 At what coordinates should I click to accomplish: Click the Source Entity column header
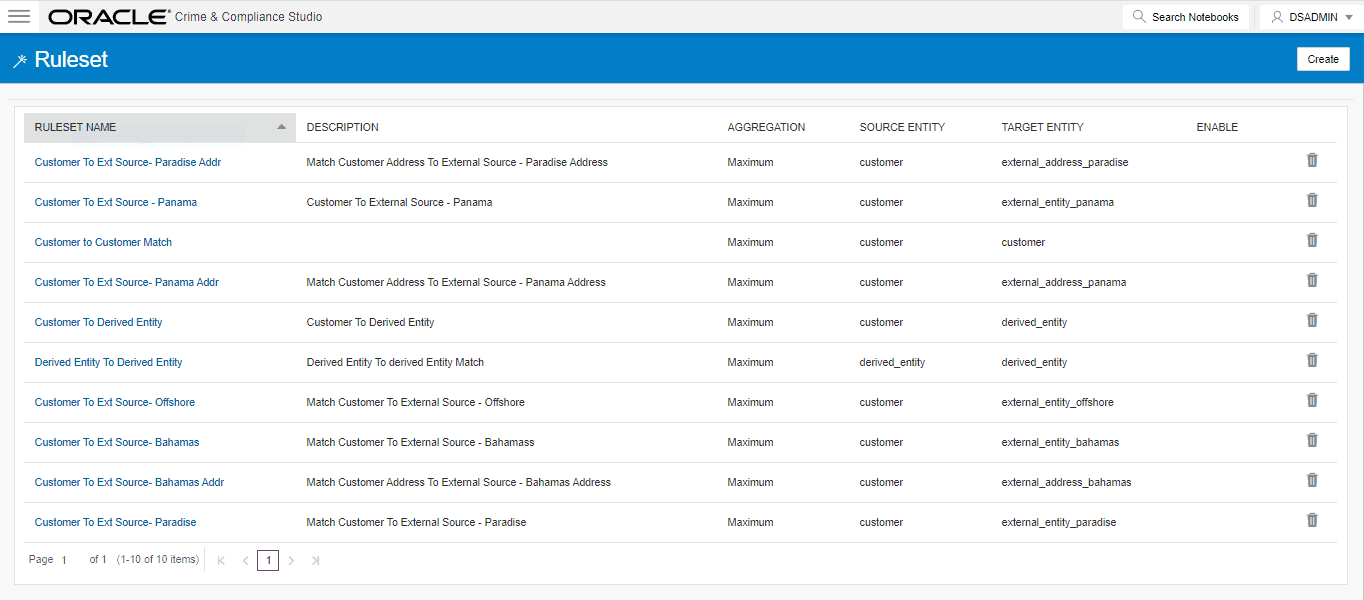(x=902, y=127)
